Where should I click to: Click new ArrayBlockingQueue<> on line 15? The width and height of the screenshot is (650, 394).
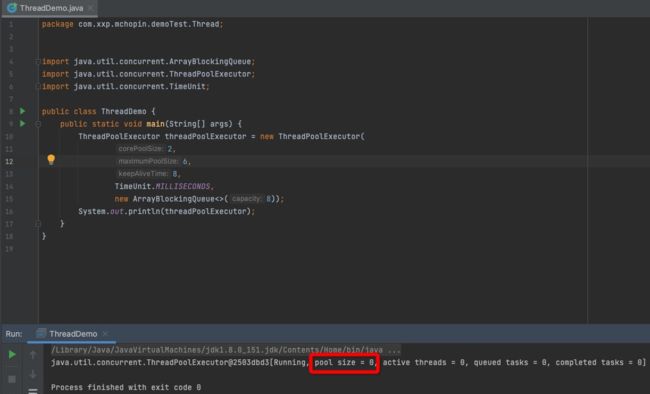point(170,199)
